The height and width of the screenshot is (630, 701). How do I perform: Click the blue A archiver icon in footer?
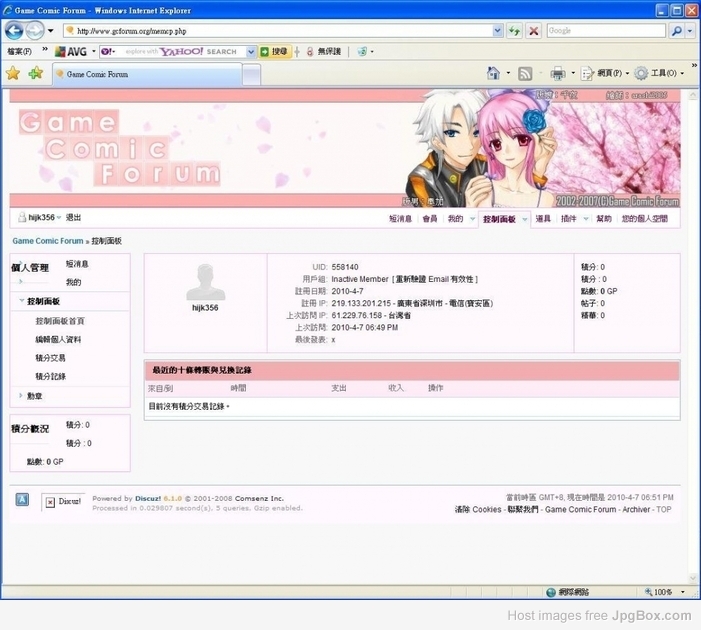(22, 499)
